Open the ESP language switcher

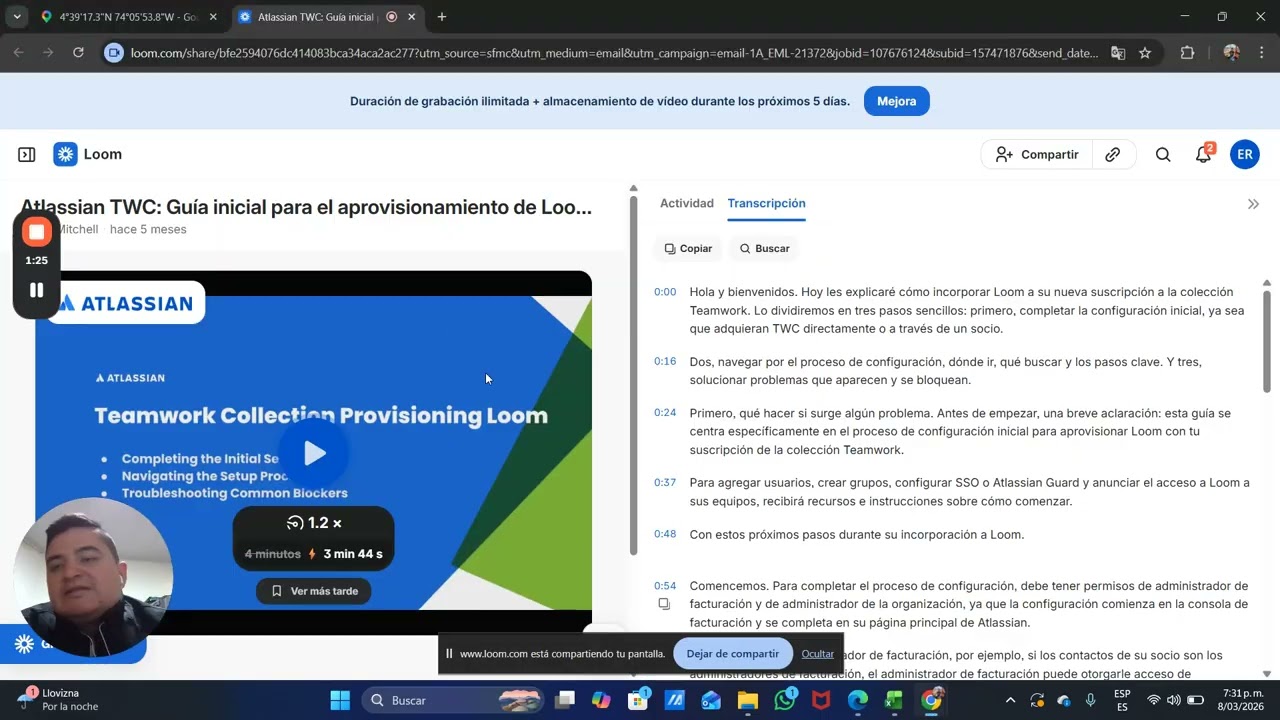(x=1123, y=700)
